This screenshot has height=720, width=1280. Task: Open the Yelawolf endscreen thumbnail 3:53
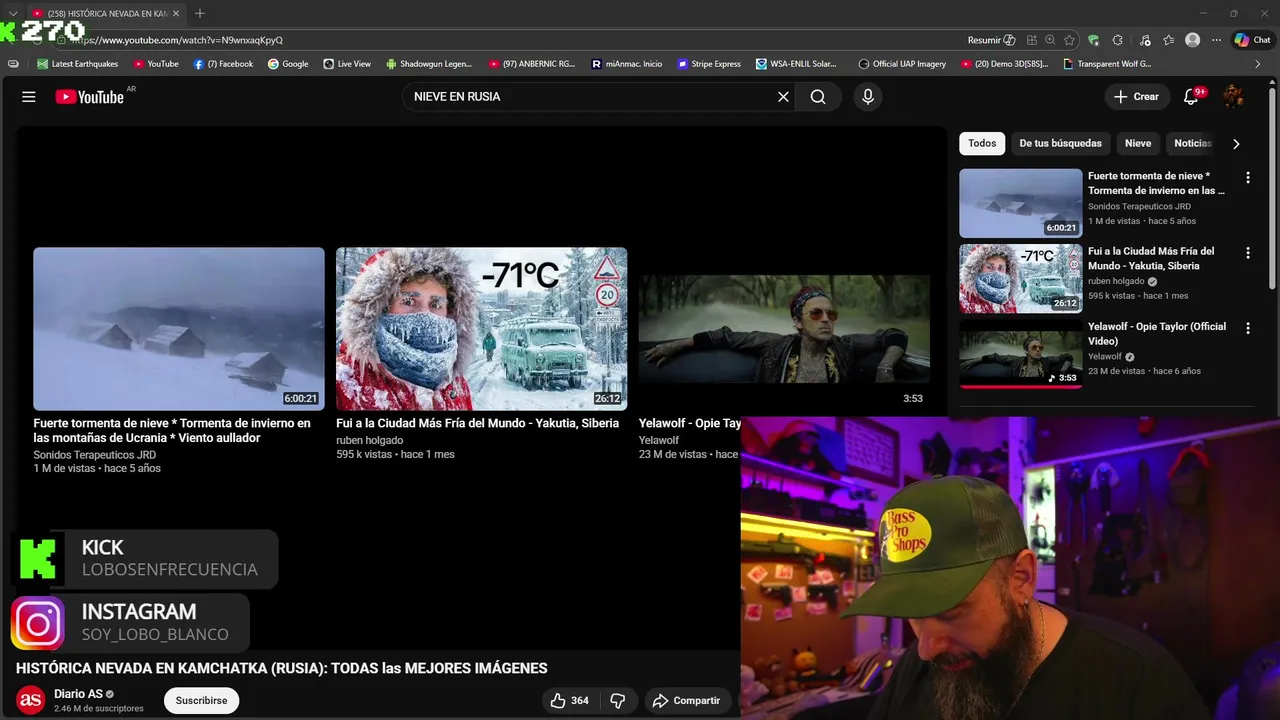point(784,329)
